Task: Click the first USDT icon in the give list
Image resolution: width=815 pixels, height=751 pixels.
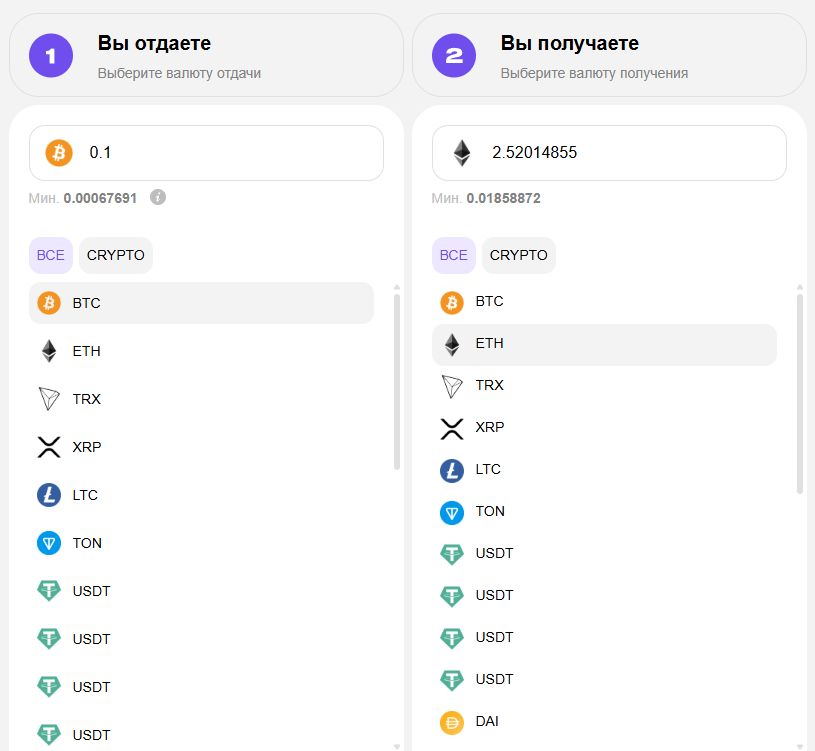Action: 49,591
